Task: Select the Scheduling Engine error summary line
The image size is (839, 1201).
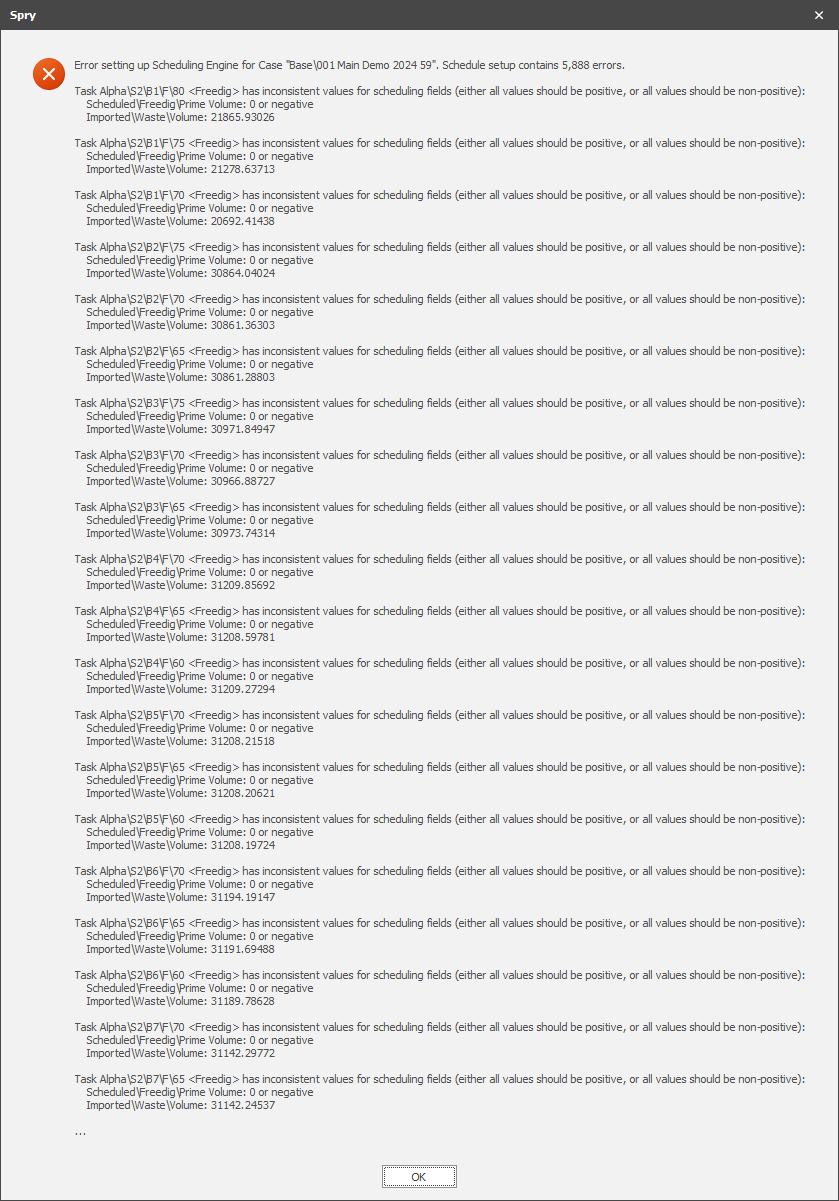Action: (350, 65)
